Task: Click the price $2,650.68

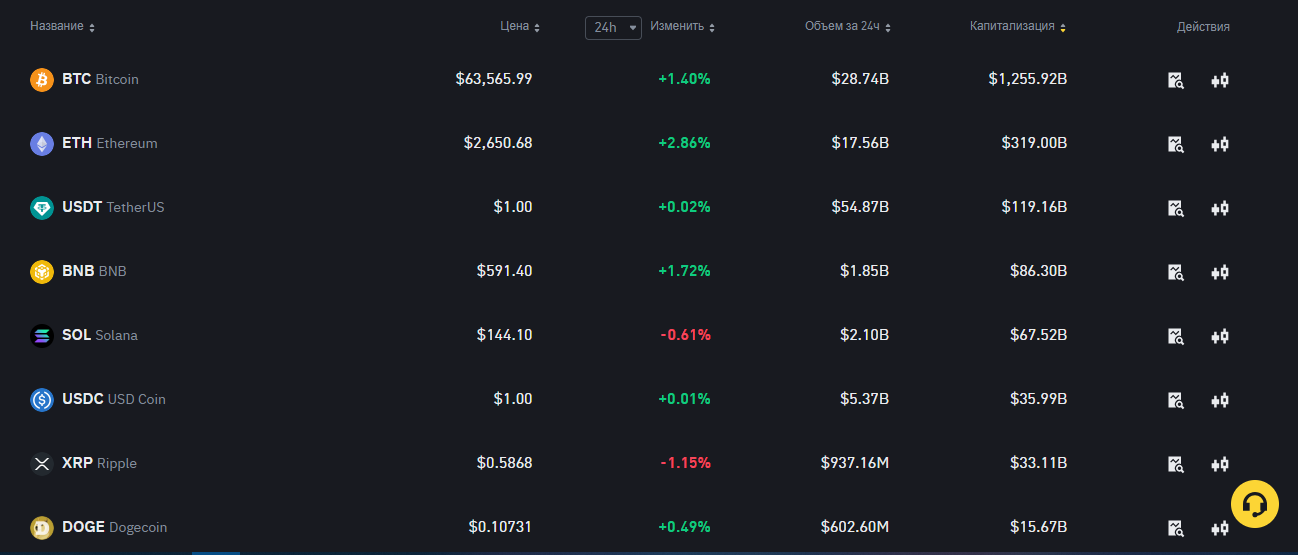Action: [498, 143]
